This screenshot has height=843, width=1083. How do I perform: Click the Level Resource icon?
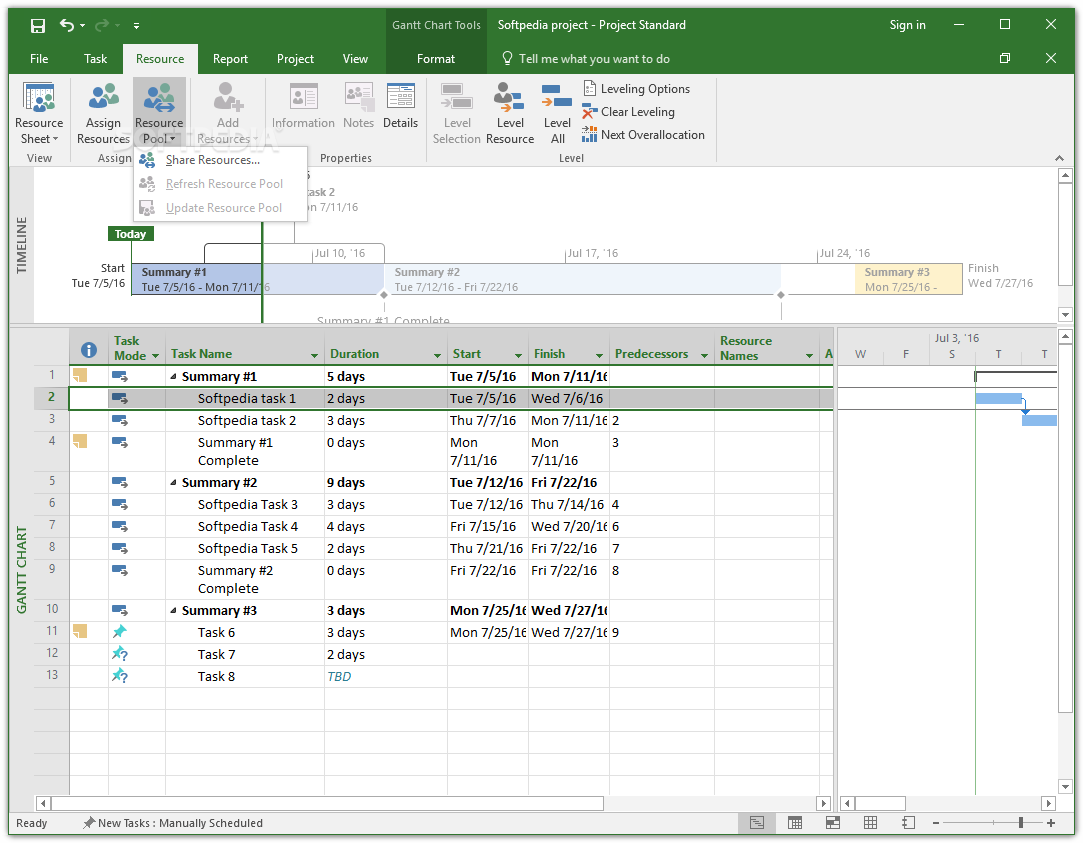click(510, 97)
